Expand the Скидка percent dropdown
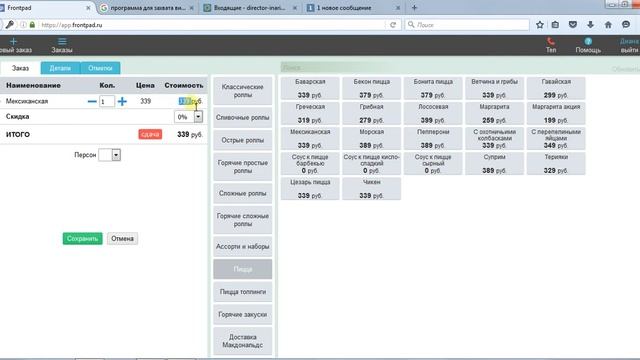The height and width of the screenshot is (360, 640). click(x=198, y=117)
